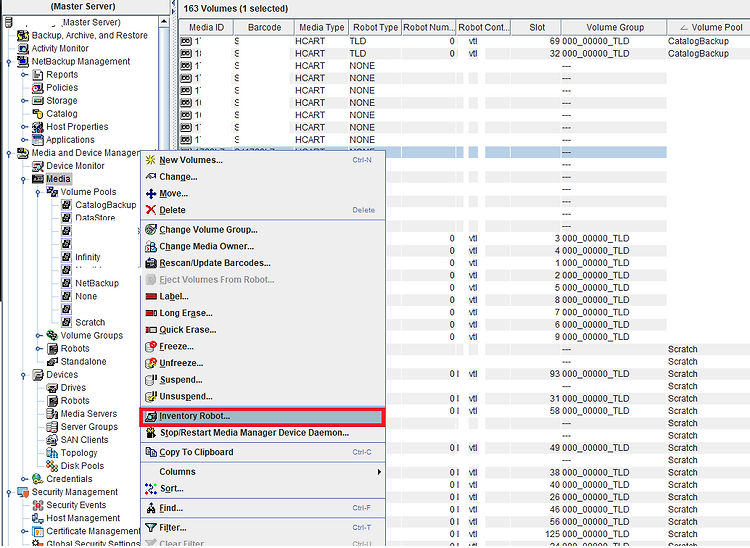Choose Change Volume Group menu entry
Screen dimensions: 750x548
(263, 230)
